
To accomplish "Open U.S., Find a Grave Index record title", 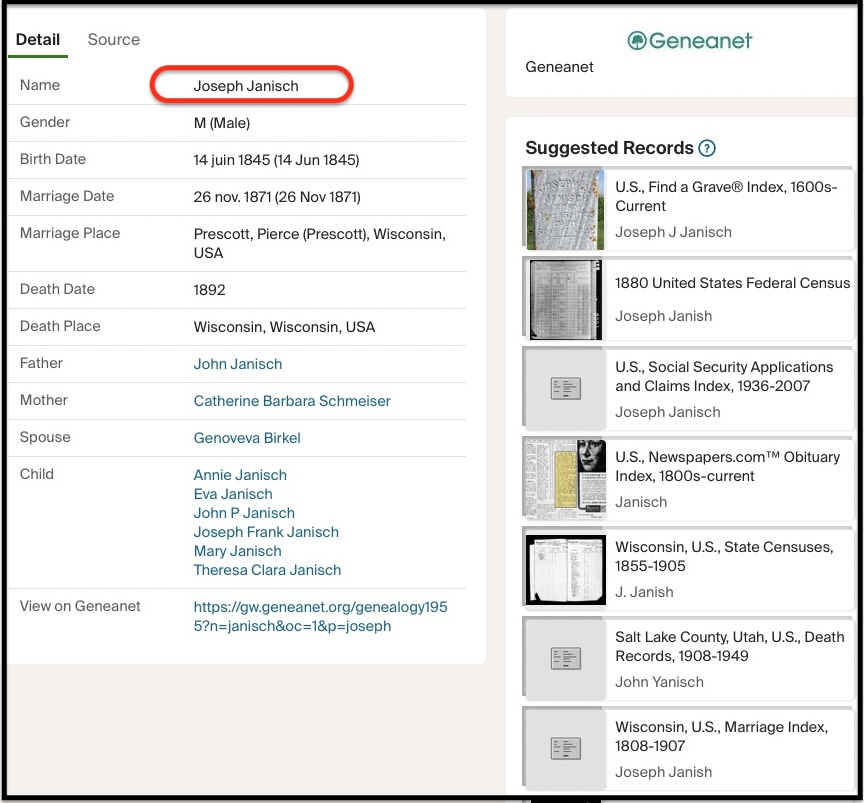I will click(x=726, y=197).
